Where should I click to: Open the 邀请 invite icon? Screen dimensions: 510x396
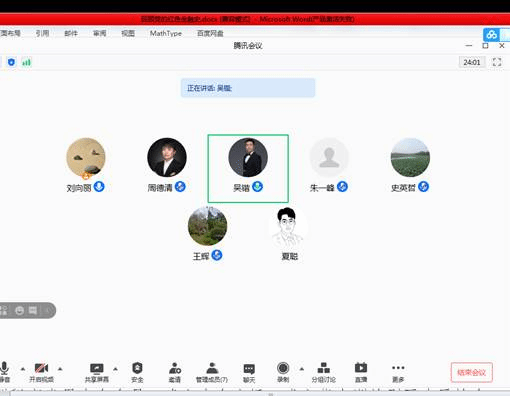175,368
